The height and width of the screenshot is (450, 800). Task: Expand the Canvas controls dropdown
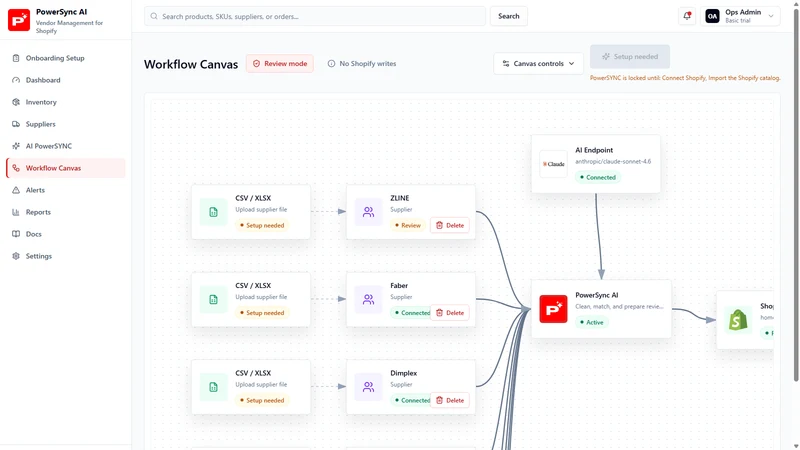538,64
